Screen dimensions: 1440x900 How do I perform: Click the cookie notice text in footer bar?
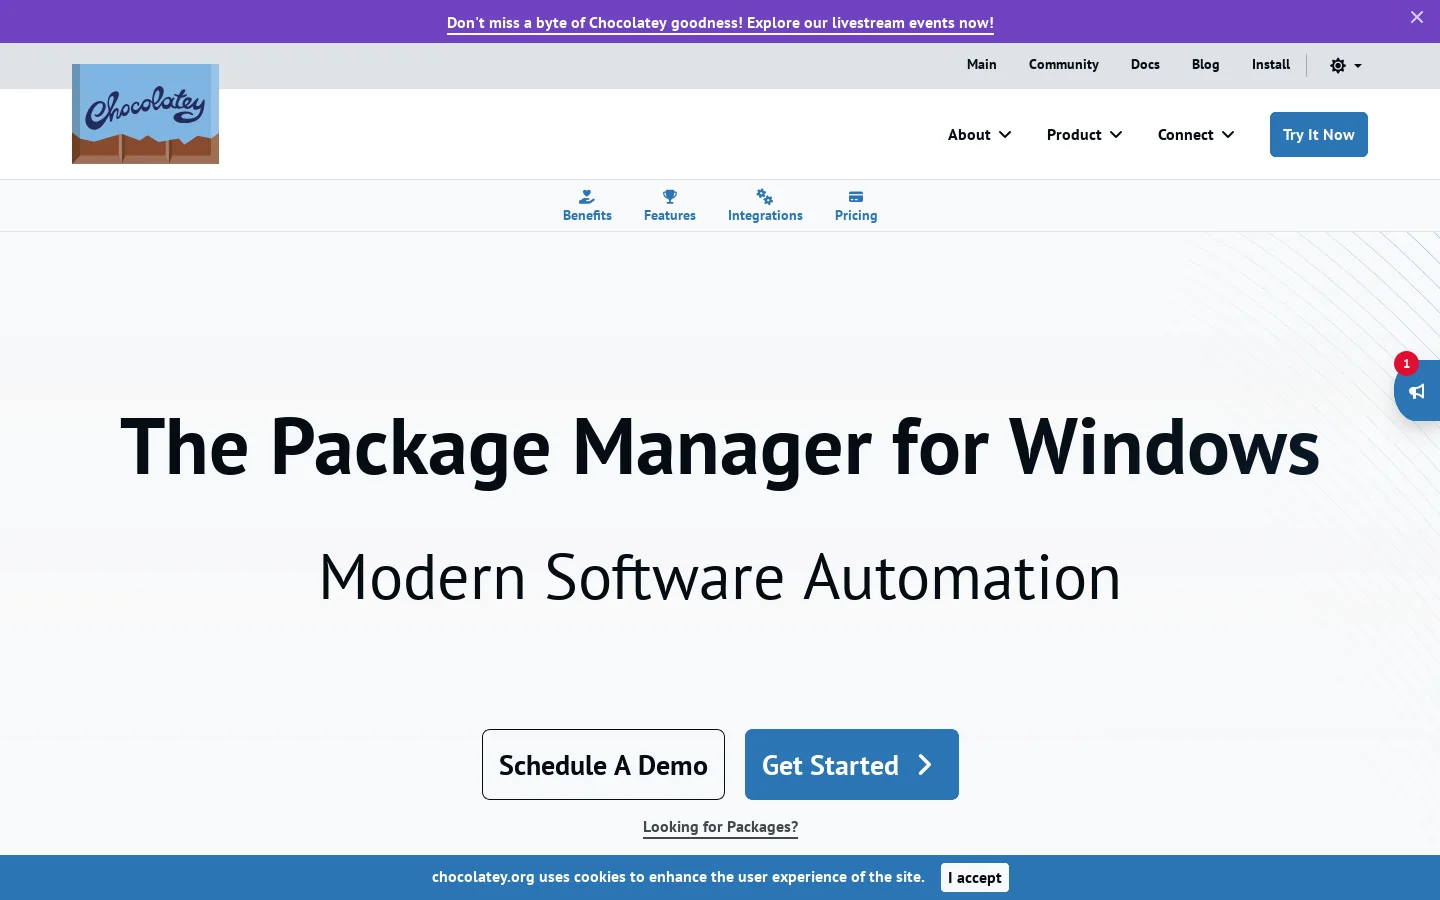pos(678,877)
